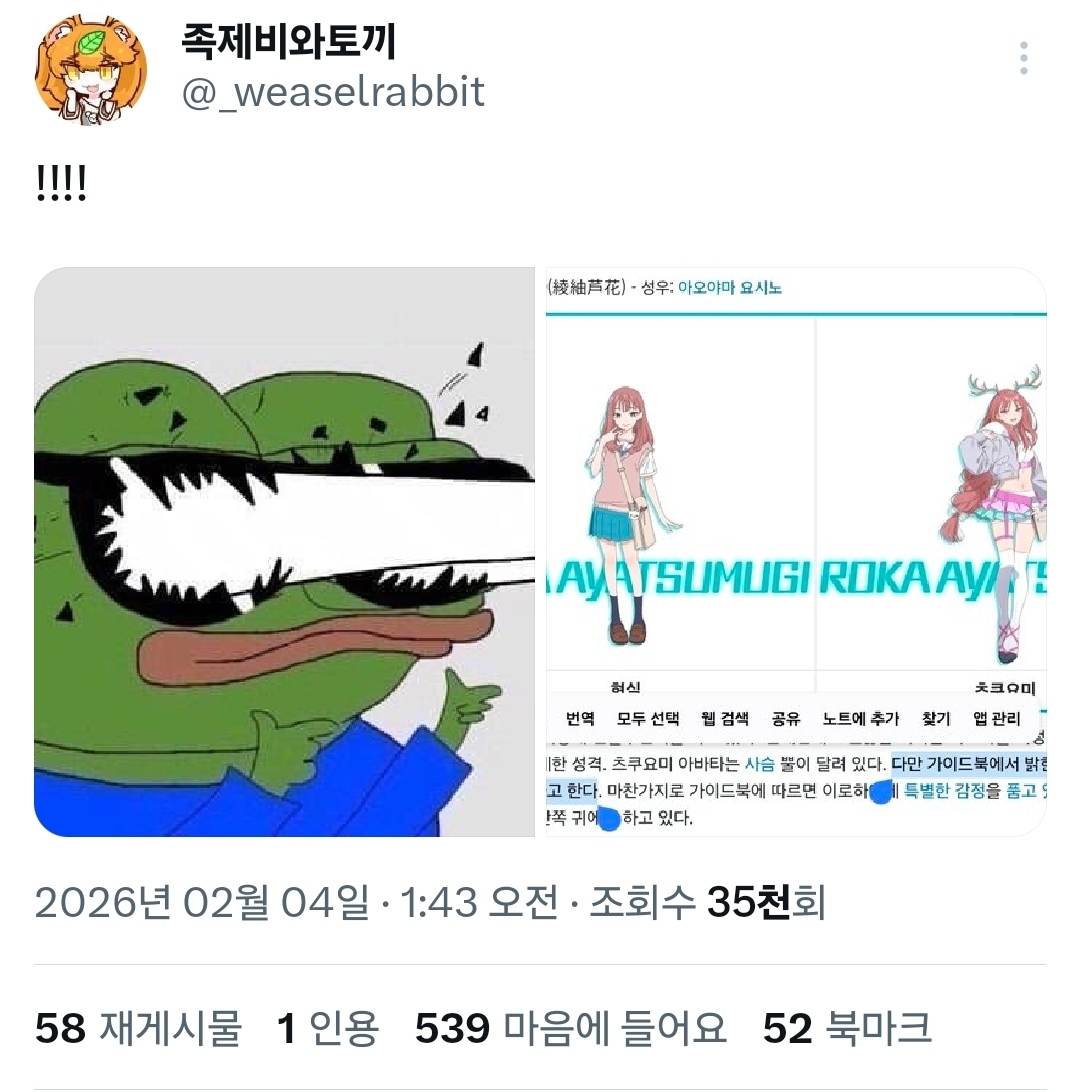The height and width of the screenshot is (1092, 1080).
Task: View the 539 마음에 들어요 likes list
Action: pyautogui.click(x=571, y=1028)
